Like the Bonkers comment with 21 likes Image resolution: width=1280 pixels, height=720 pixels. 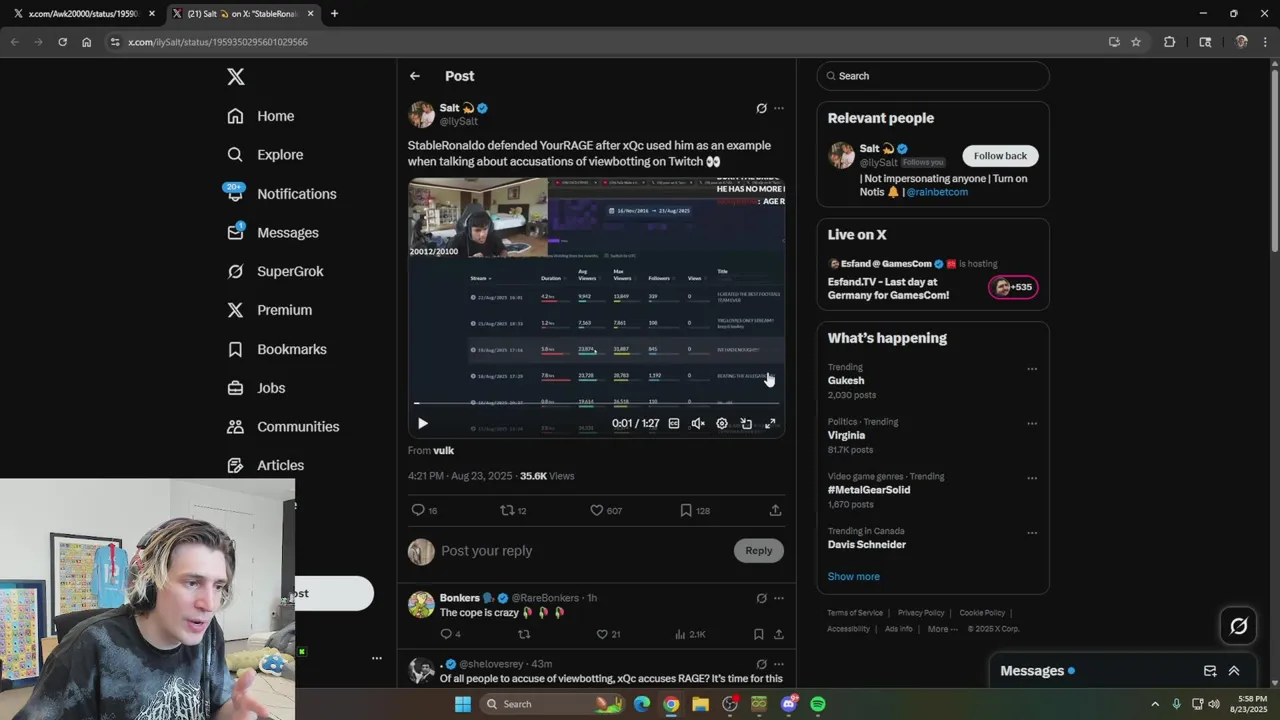(608, 634)
